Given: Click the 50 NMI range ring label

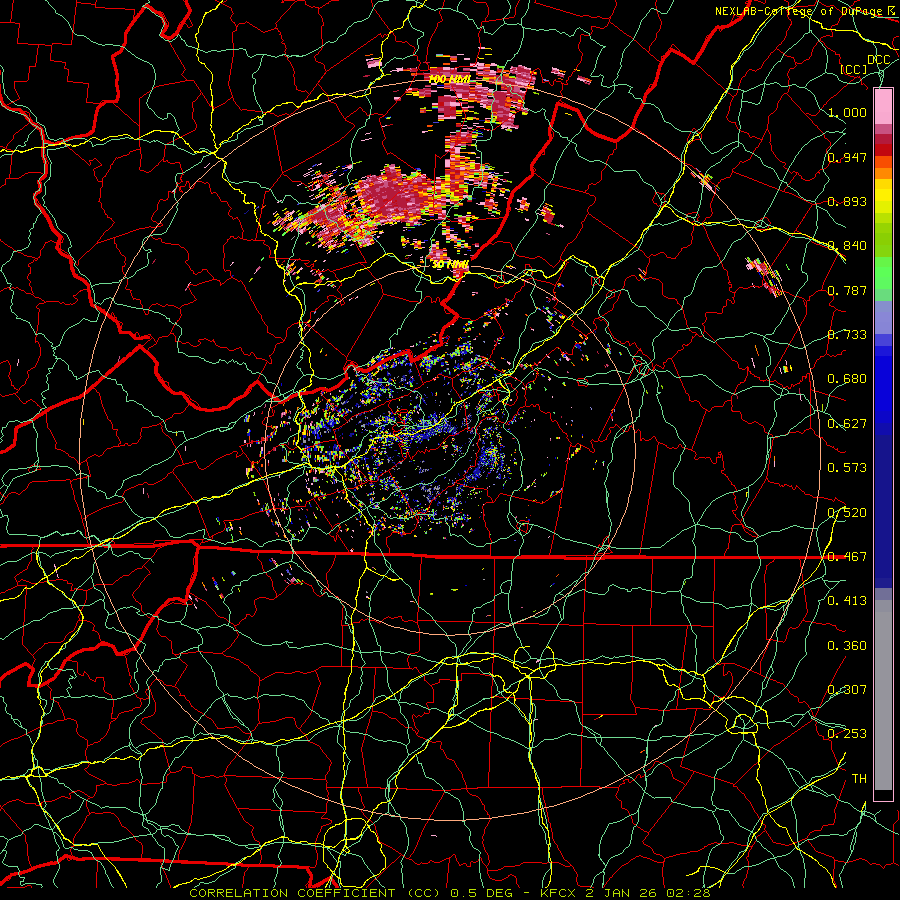Looking at the screenshot, I should tap(451, 265).
